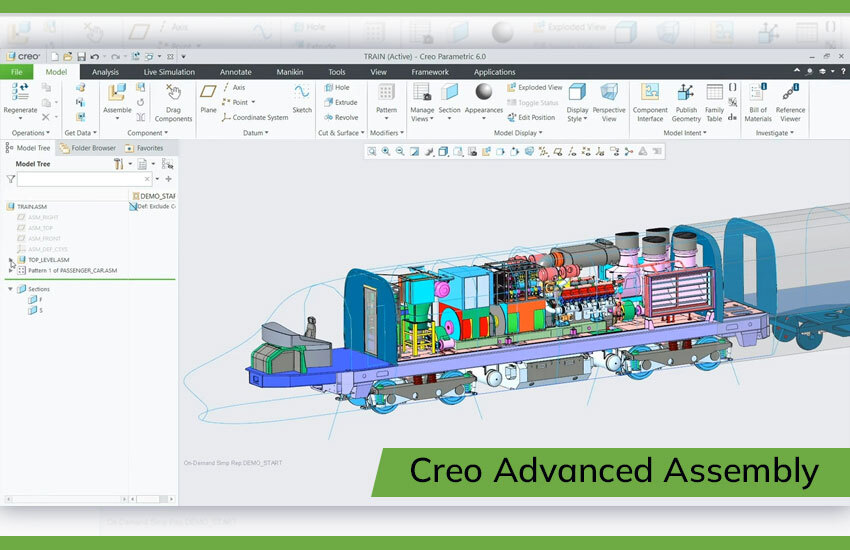Expand the Model Display group

(518, 133)
